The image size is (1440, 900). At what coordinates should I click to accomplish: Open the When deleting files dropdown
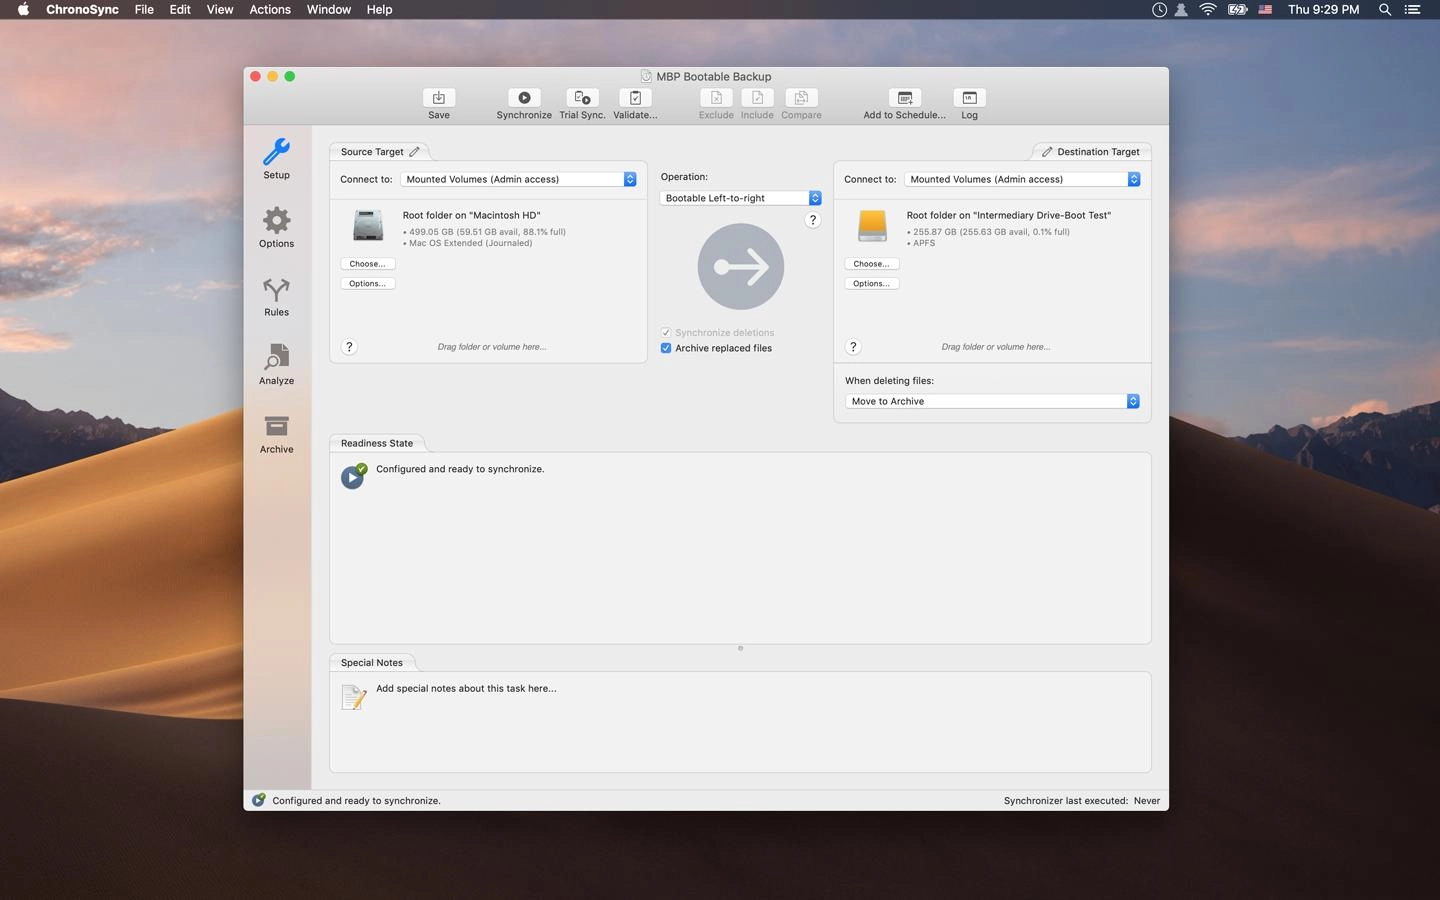click(x=993, y=401)
